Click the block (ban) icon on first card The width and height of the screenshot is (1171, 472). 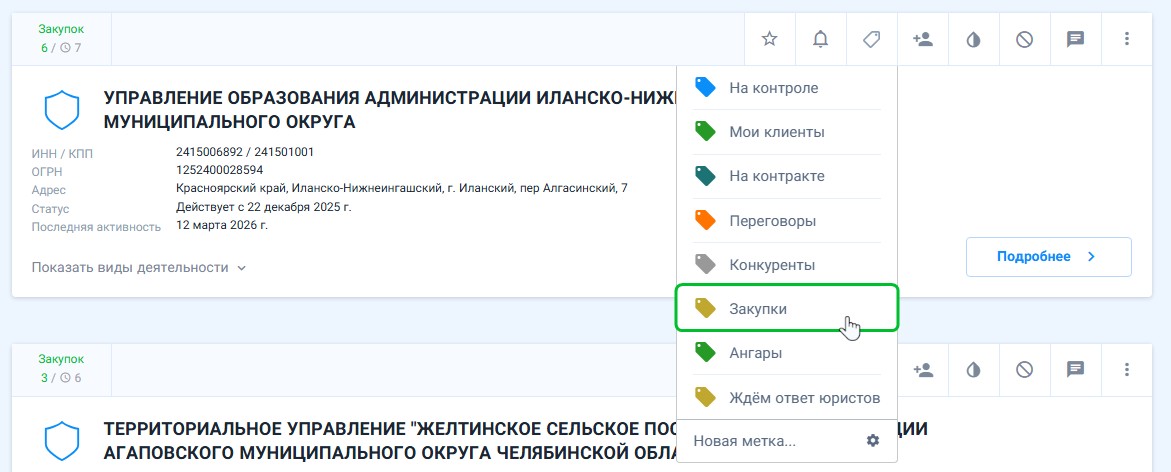click(1025, 40)
